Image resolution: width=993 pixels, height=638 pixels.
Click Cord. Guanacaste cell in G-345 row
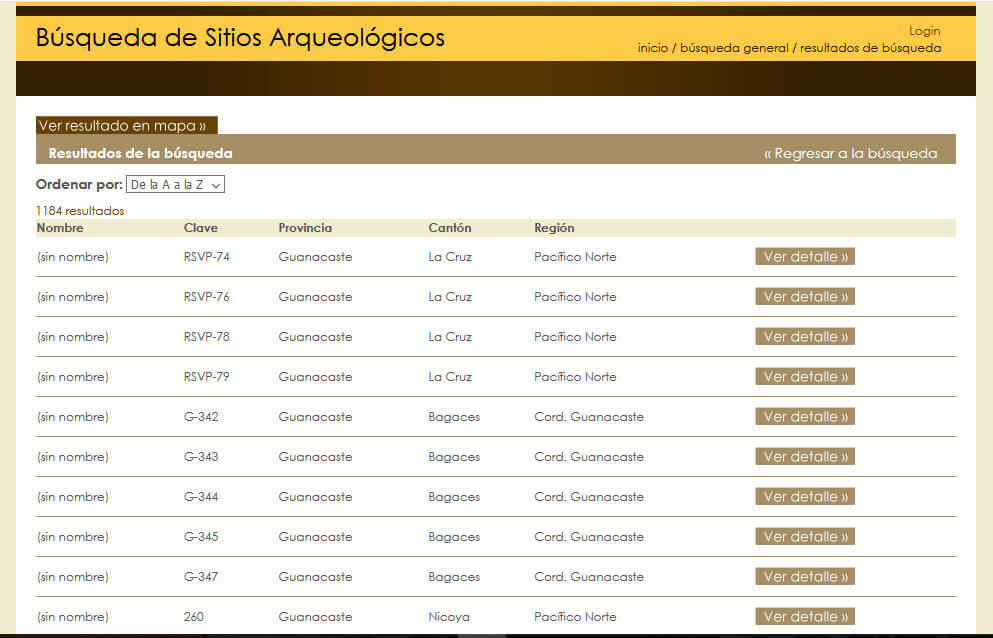click(x=589, y=536)
